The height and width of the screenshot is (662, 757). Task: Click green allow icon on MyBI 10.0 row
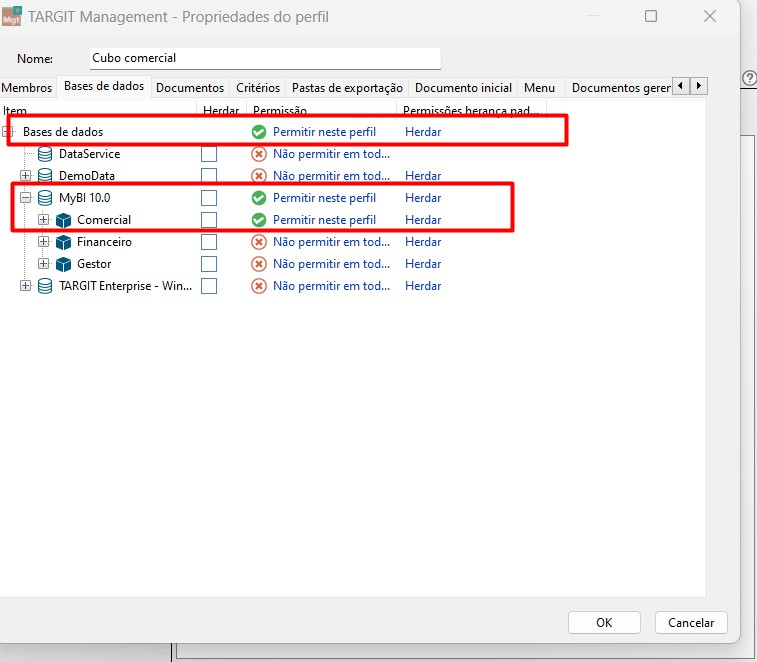[x=259, y=197]
